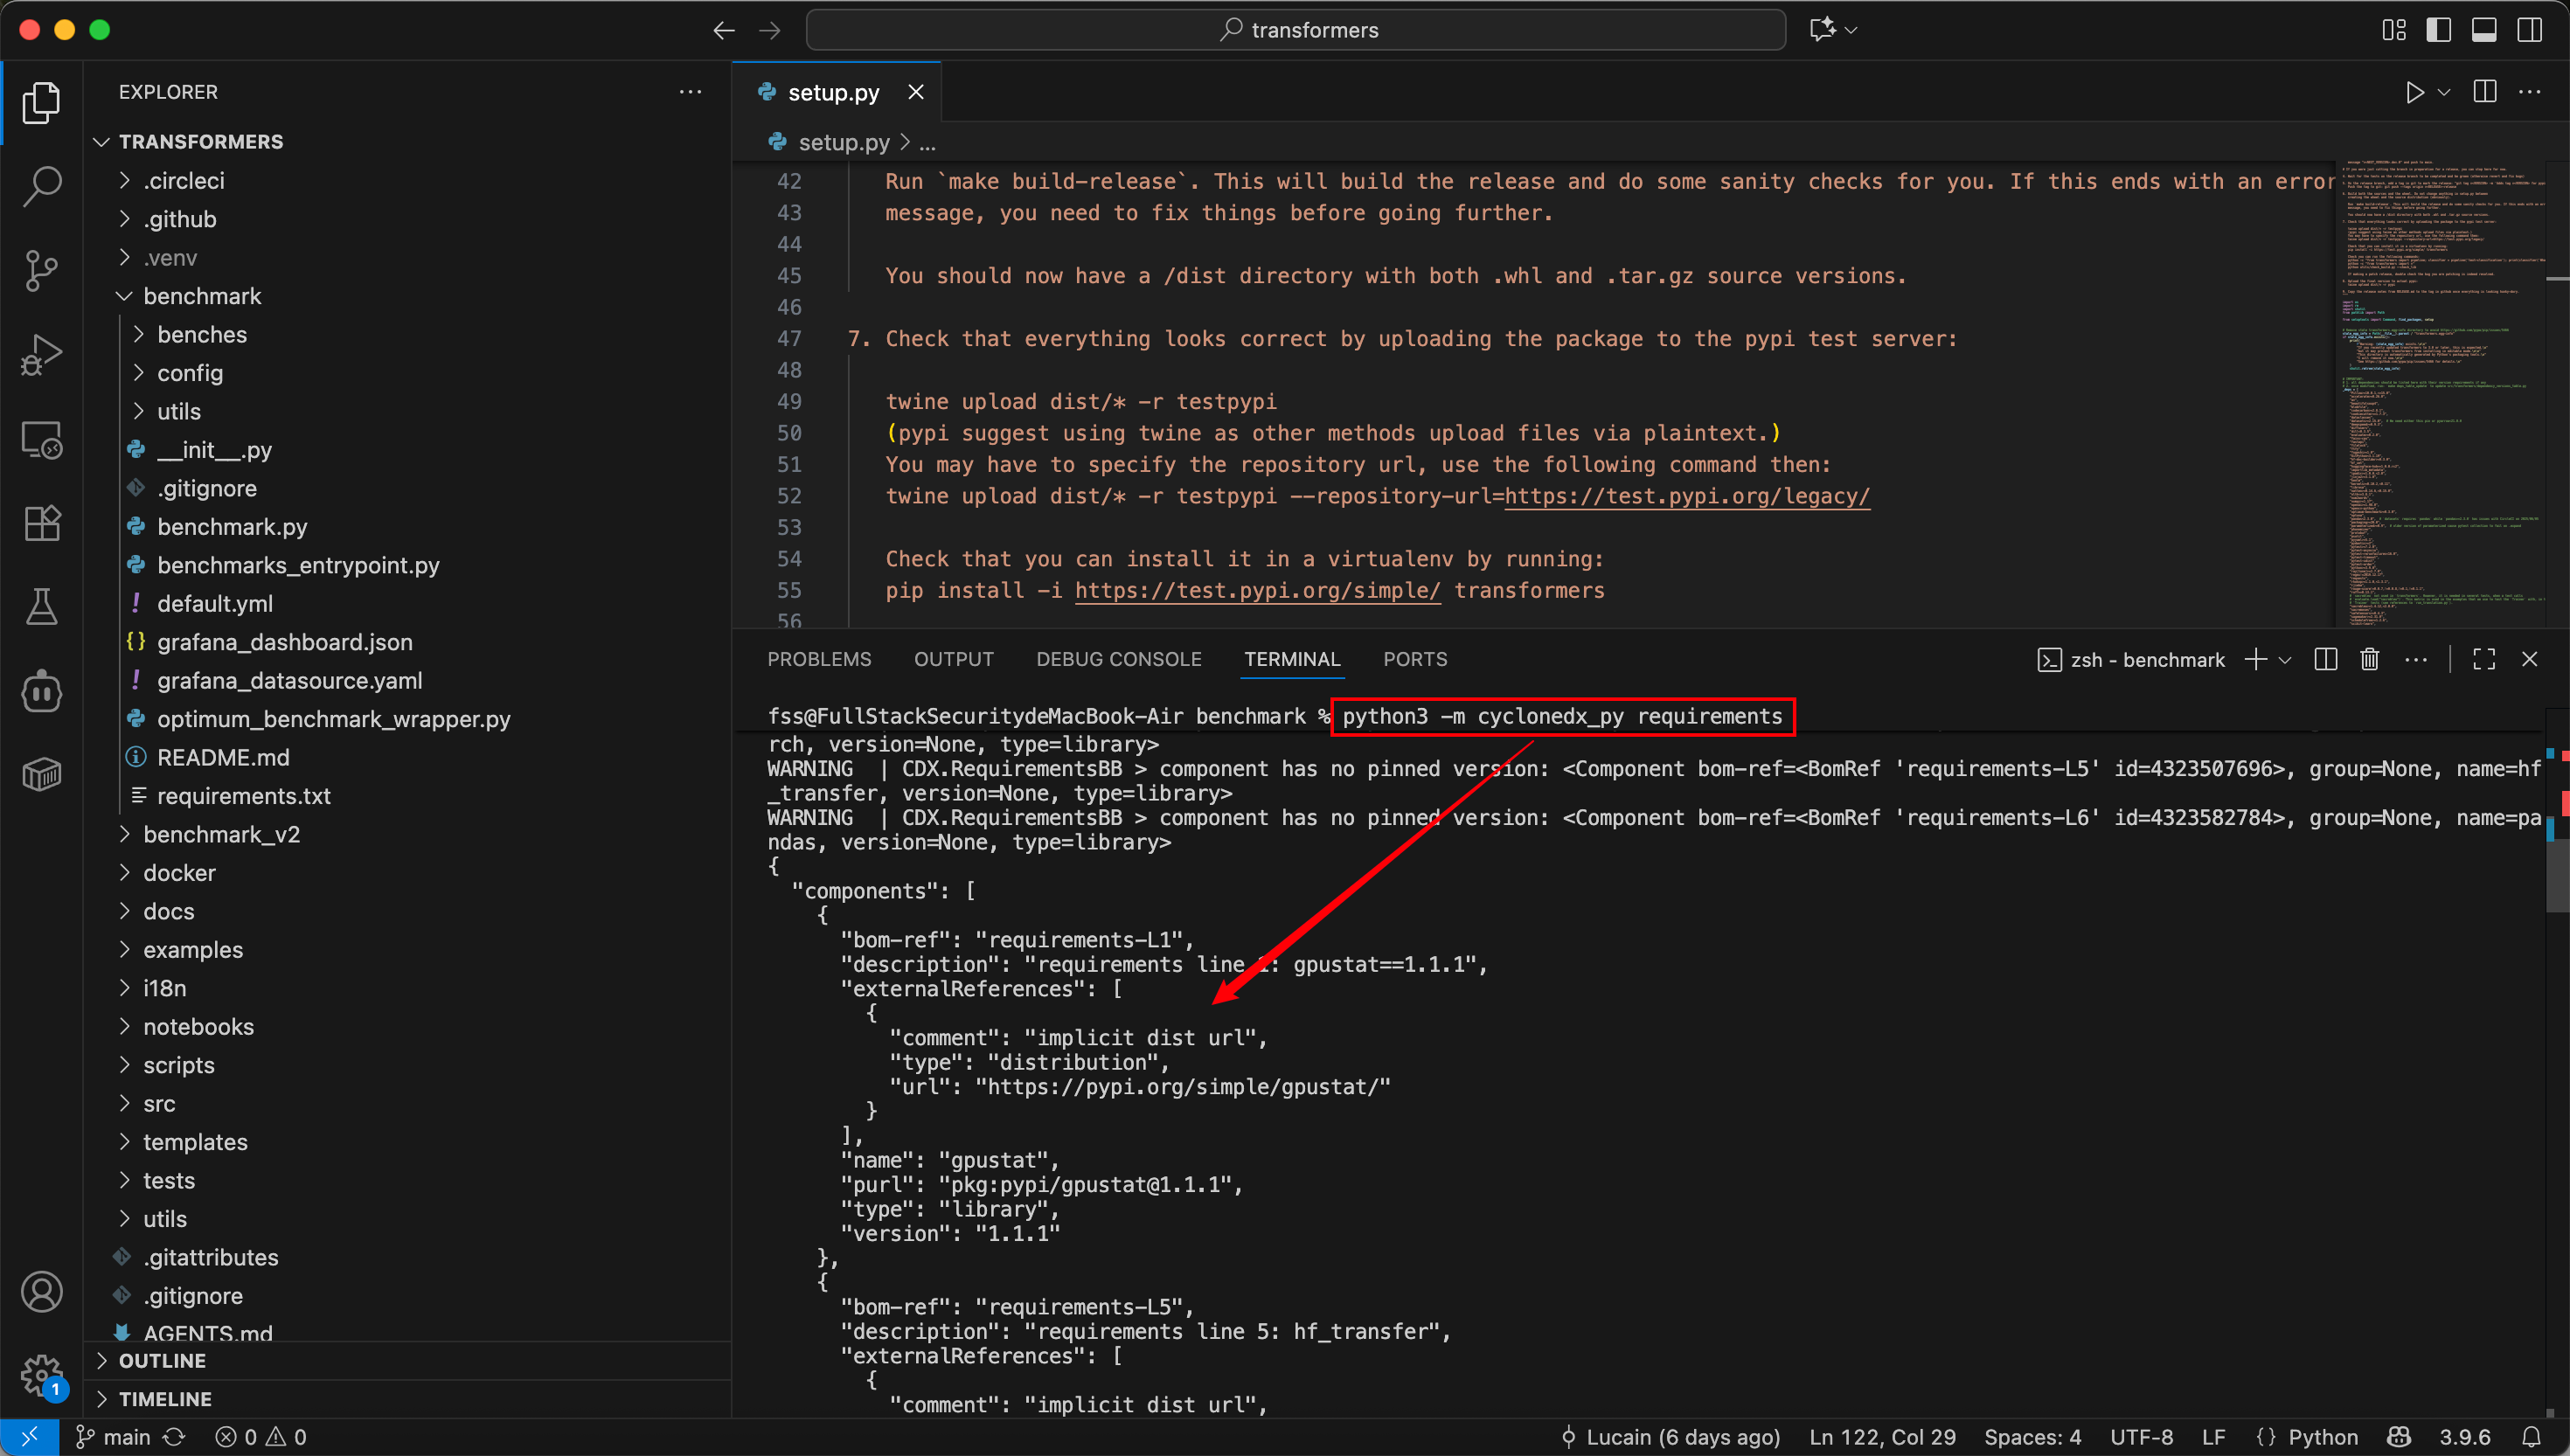Open the new terminal launch profile dropdown

2285,660
